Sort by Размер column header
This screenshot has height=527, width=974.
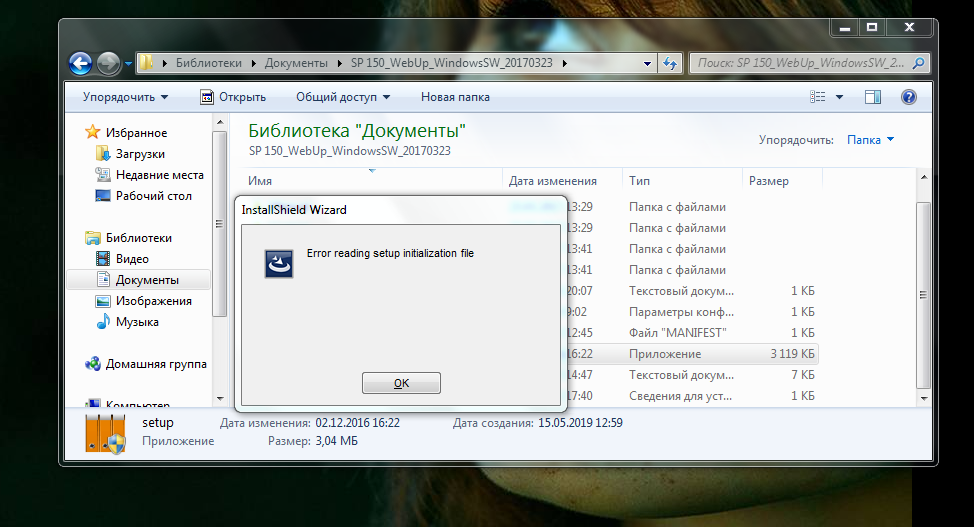(x=768, y=181)
